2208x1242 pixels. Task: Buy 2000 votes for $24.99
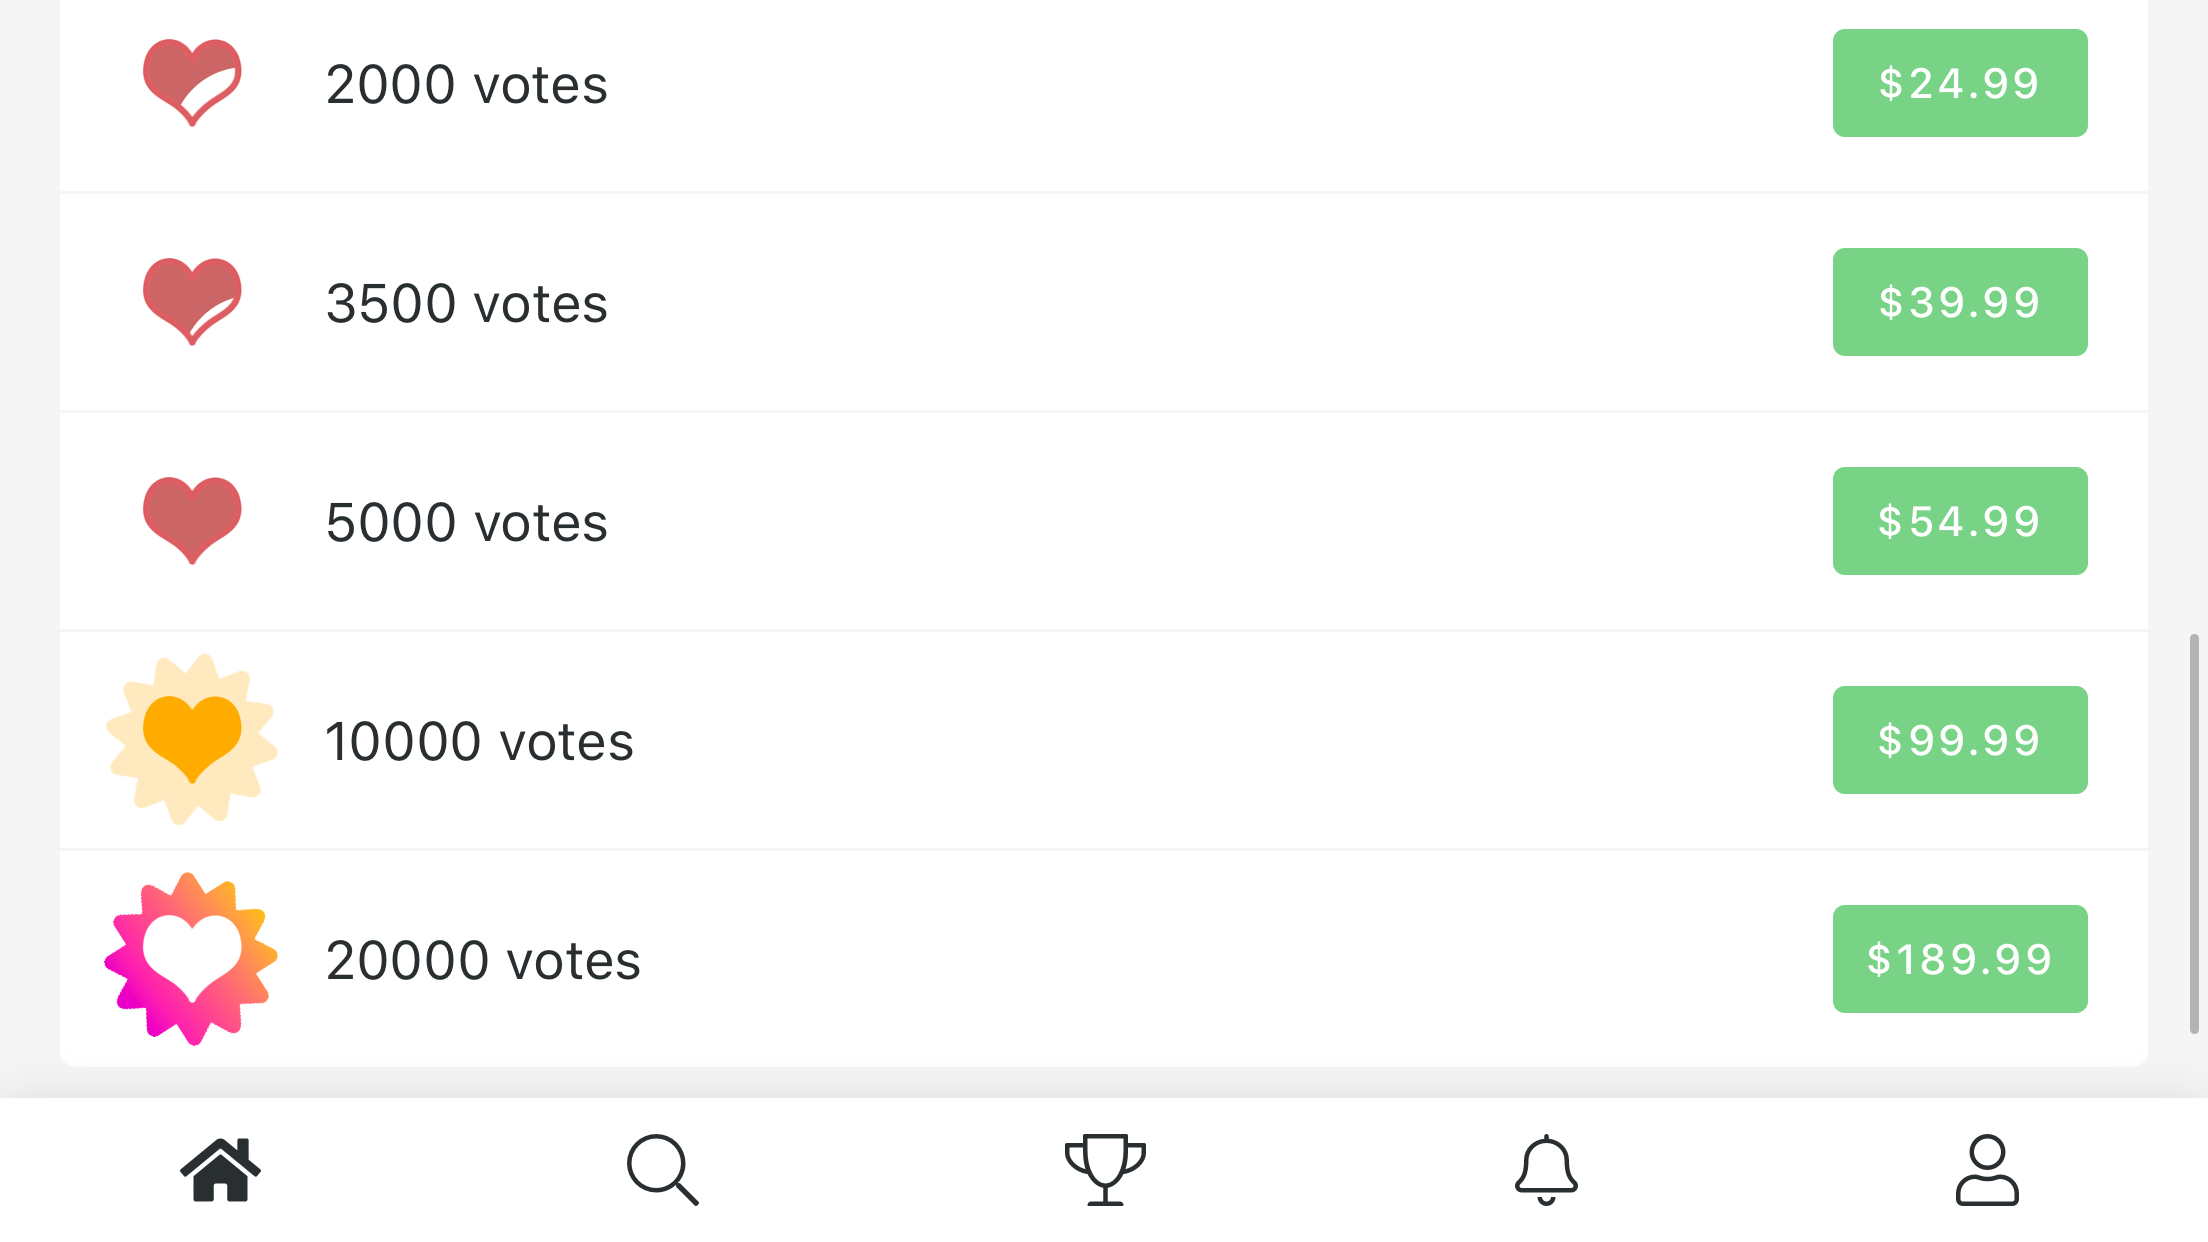[x=1959, y=83]
